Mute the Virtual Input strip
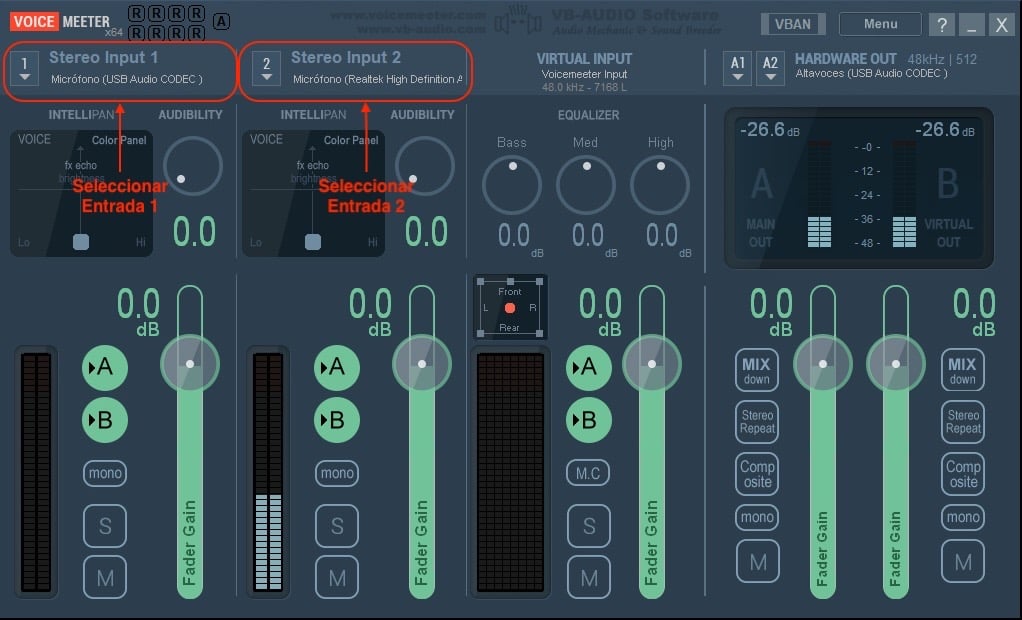The image size is (1022, 620). (589, 577)
